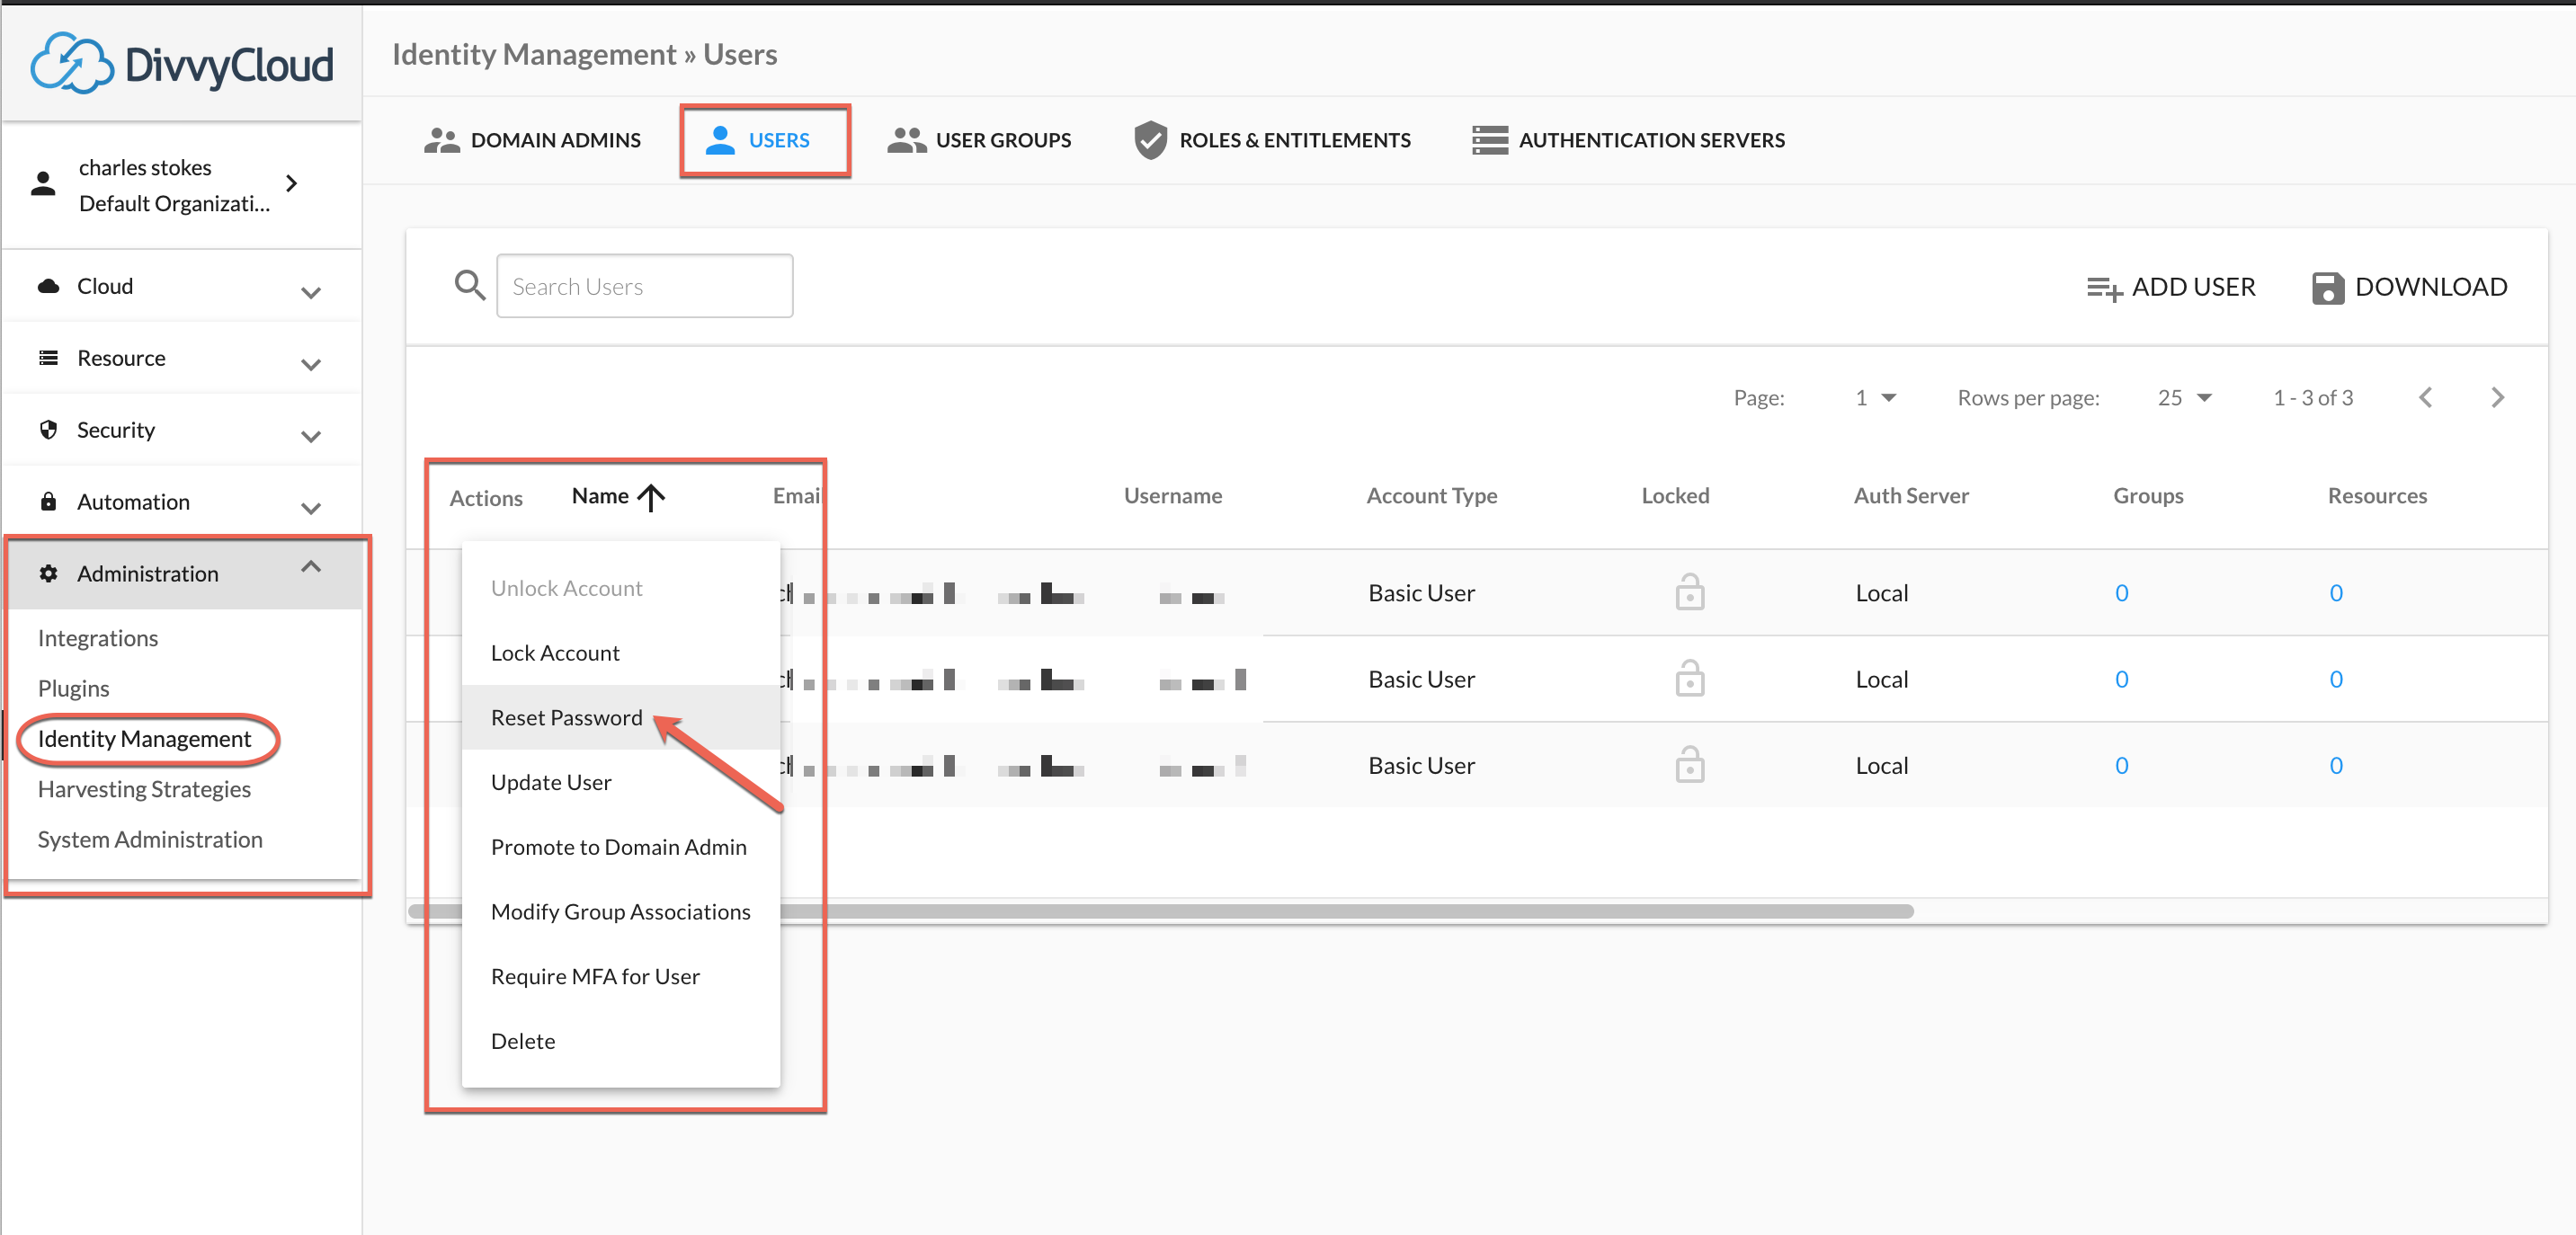The height and width of the screenshot is (1235, 2576).
Task: Expand the Automation menu chevron
Action: (x=311, y=508)
